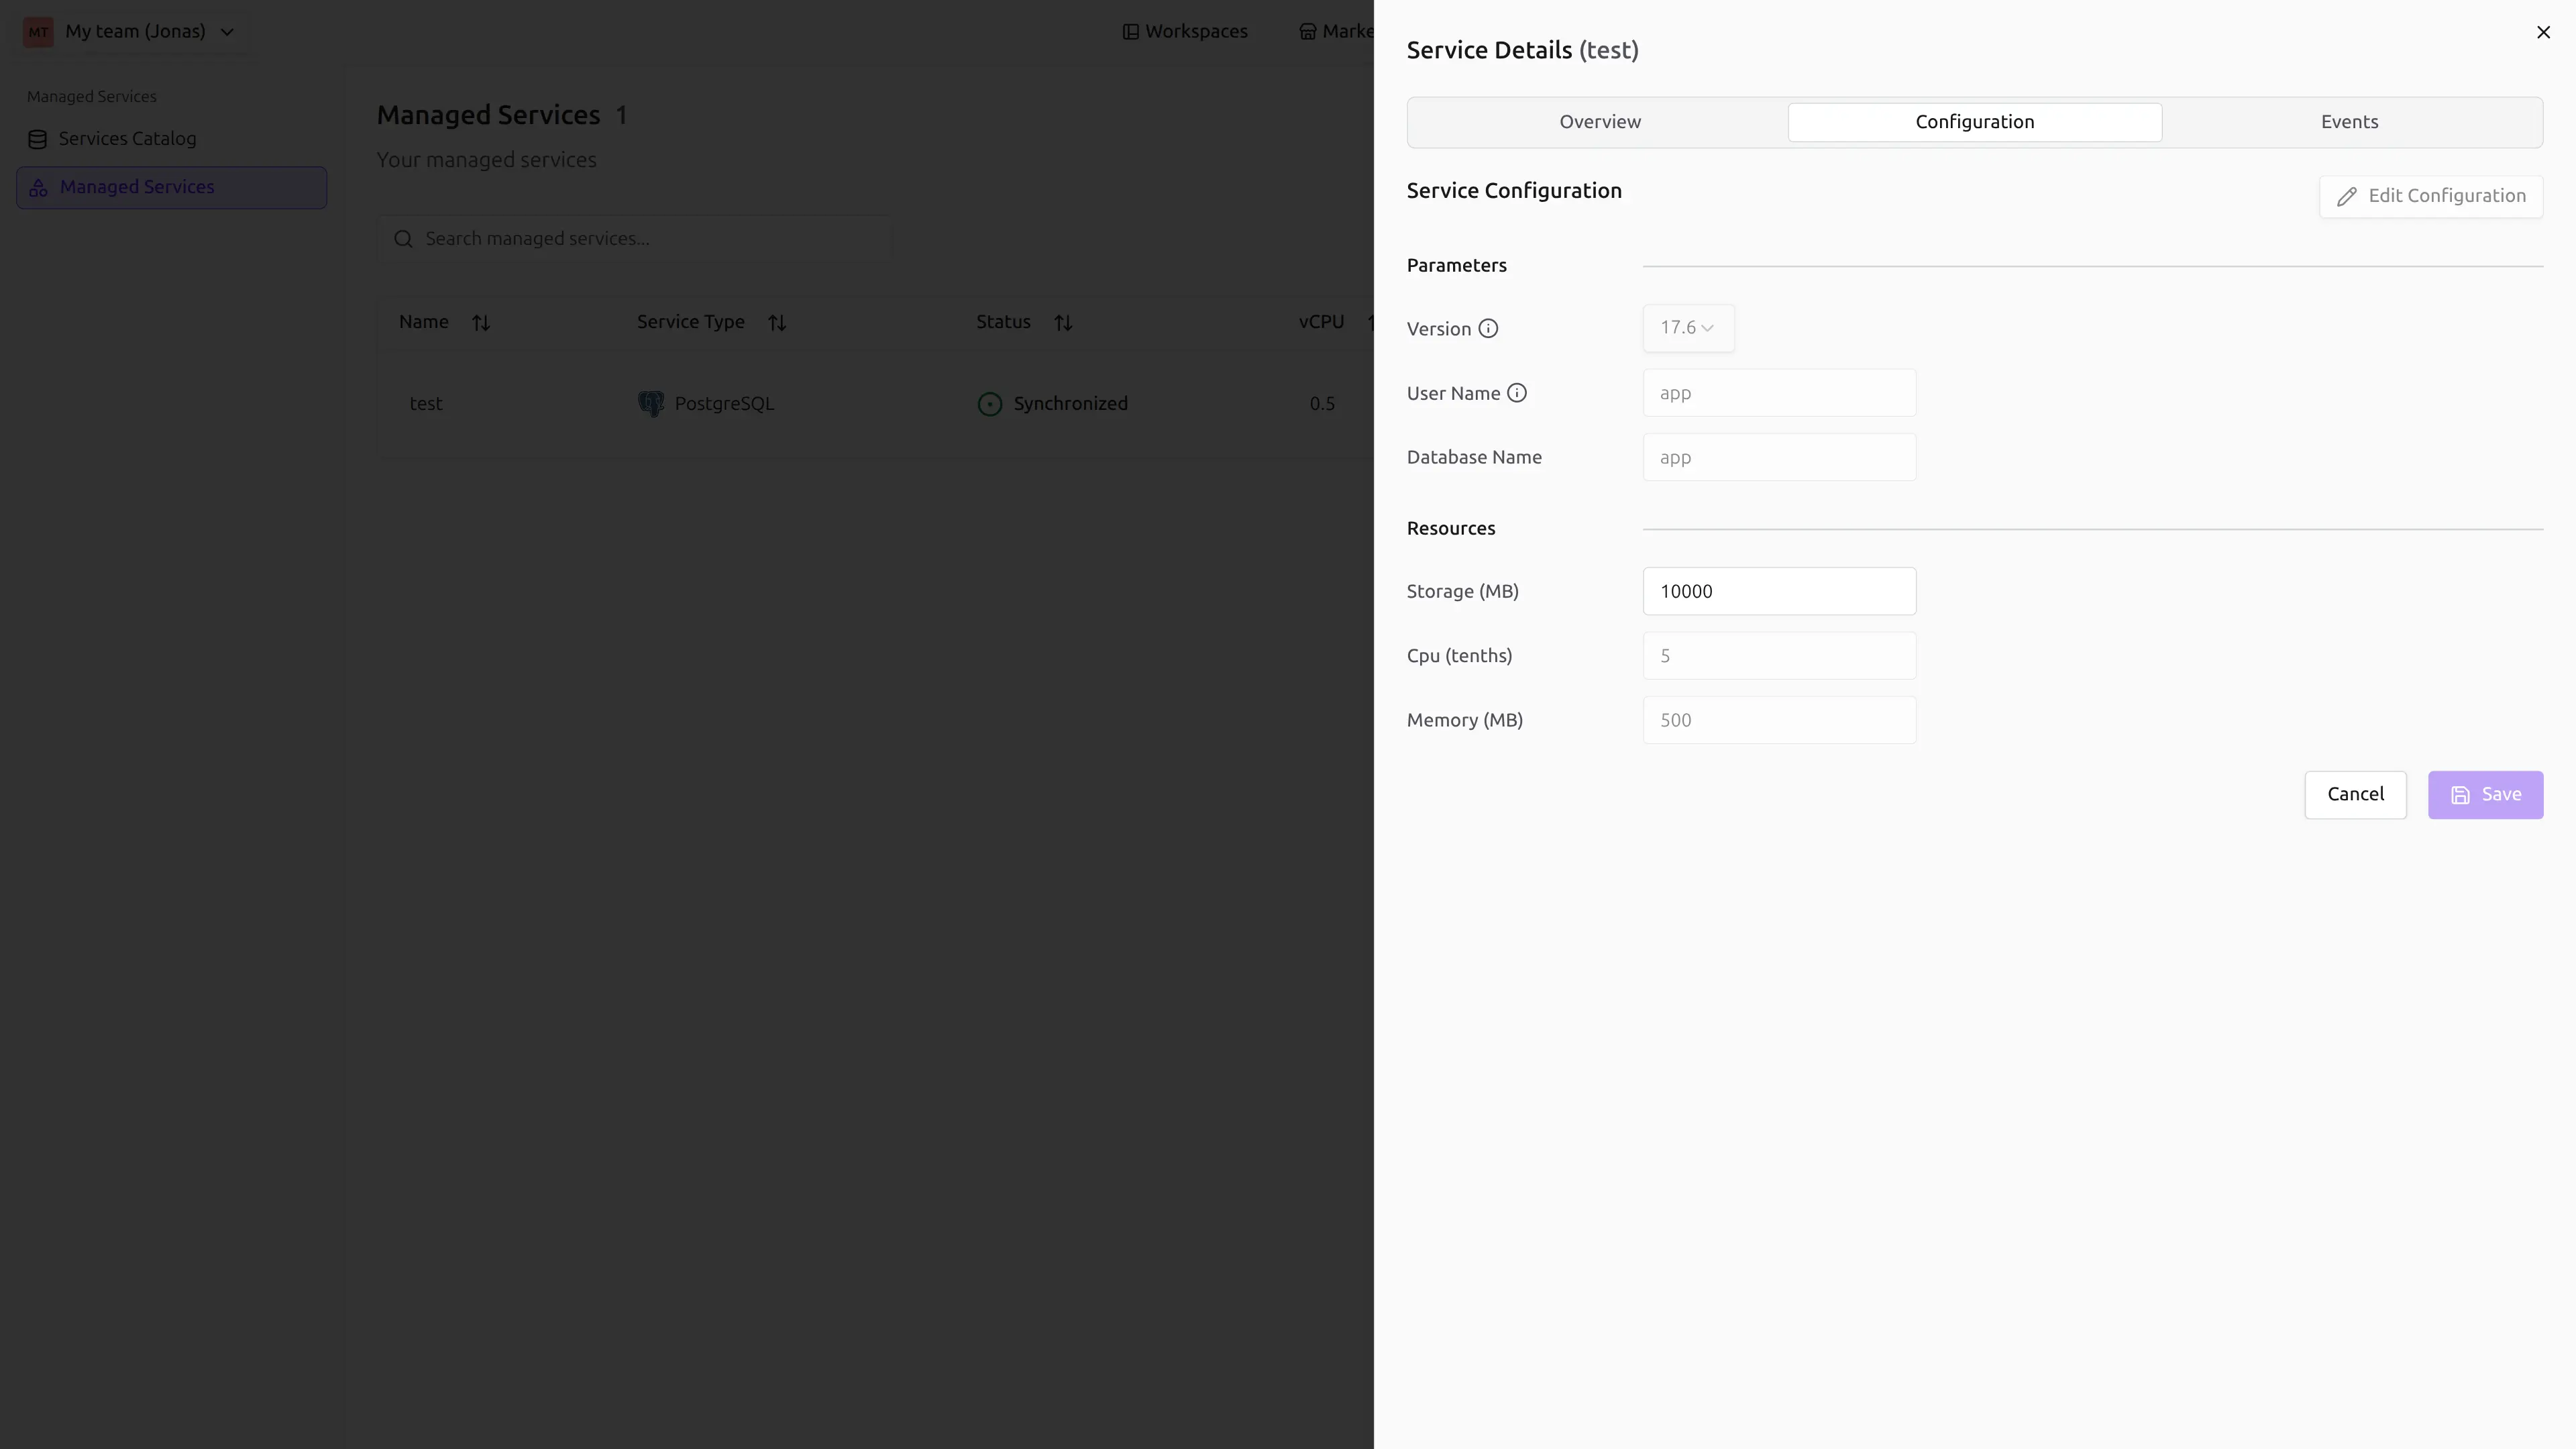Open the Events tab

(x=2349, y=121)
